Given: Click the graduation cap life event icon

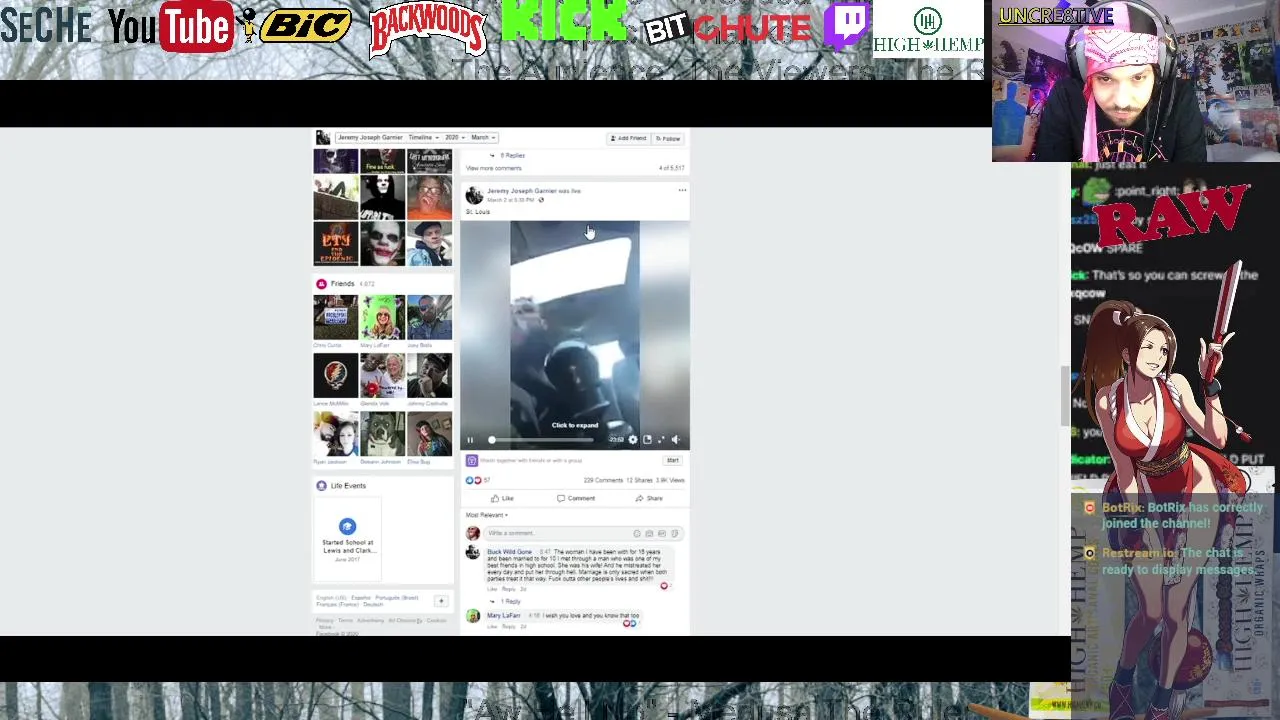Looking at the screenshot, I should coord(347,527).
